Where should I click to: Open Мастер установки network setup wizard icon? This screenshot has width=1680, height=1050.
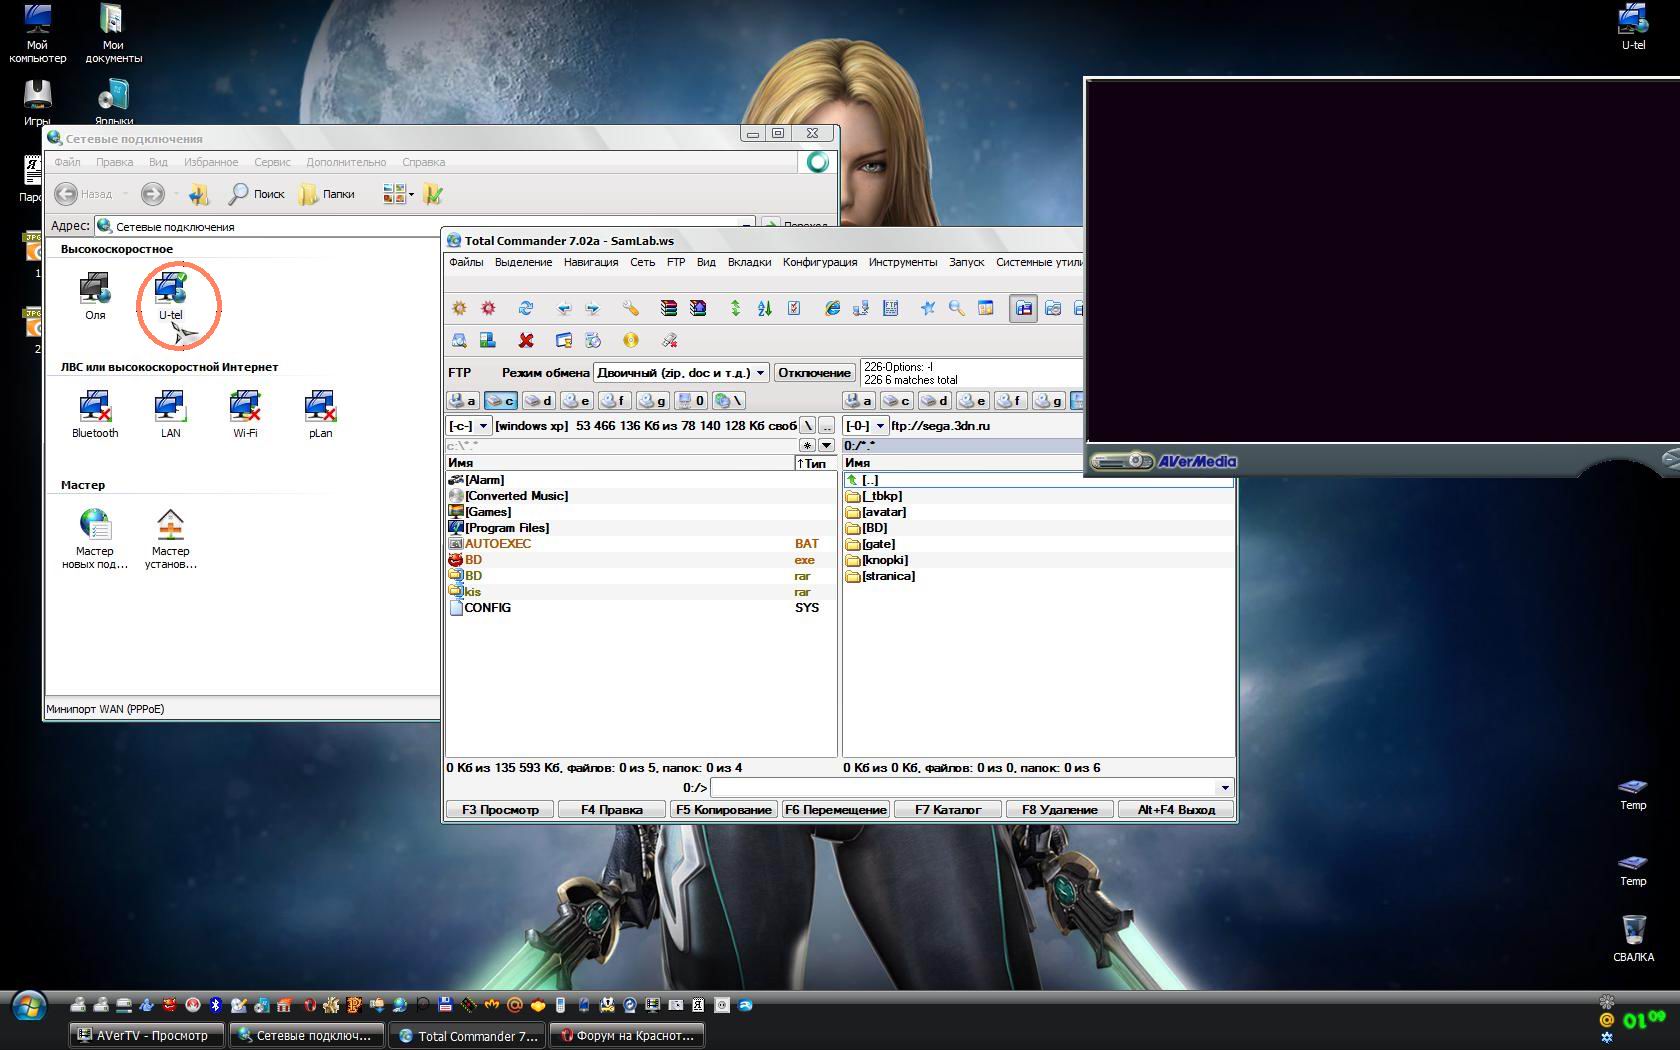coord(171,539)
